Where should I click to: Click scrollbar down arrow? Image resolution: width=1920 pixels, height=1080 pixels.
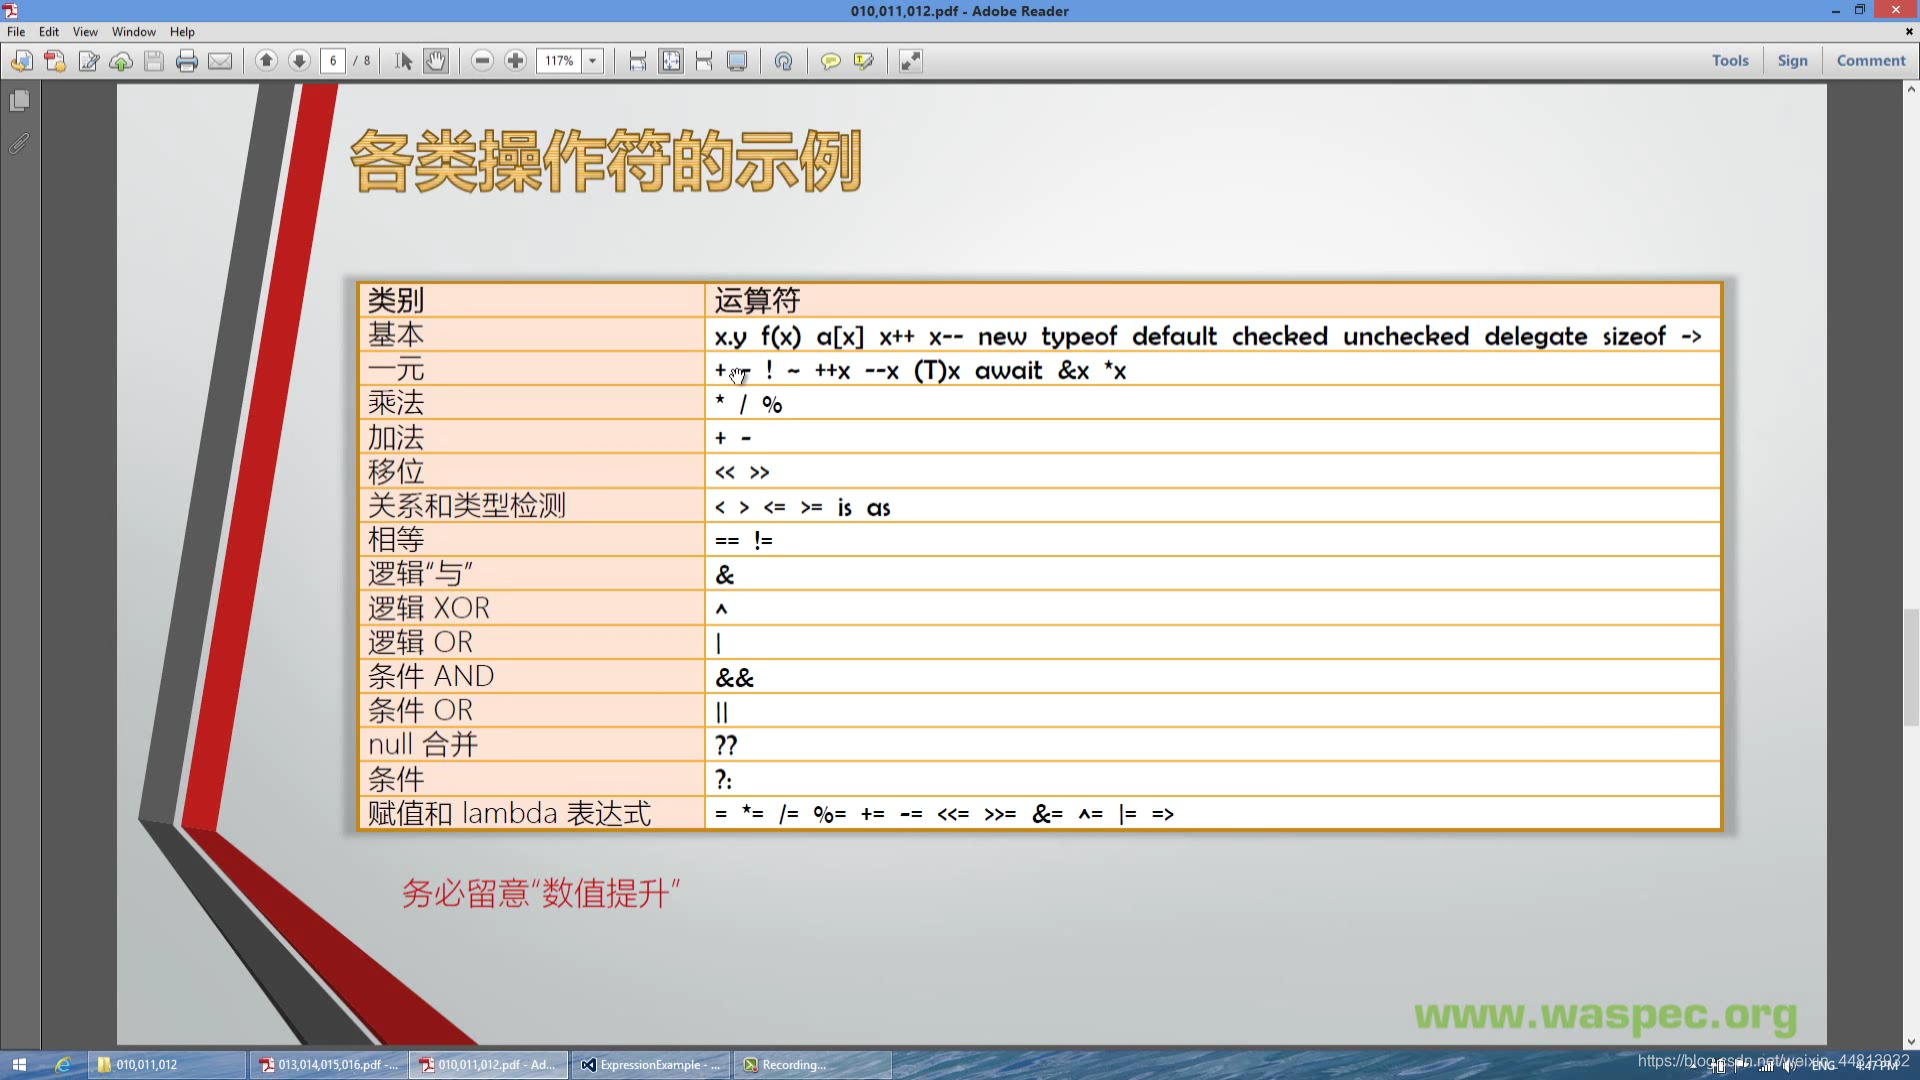[x=1911, y=1041]
